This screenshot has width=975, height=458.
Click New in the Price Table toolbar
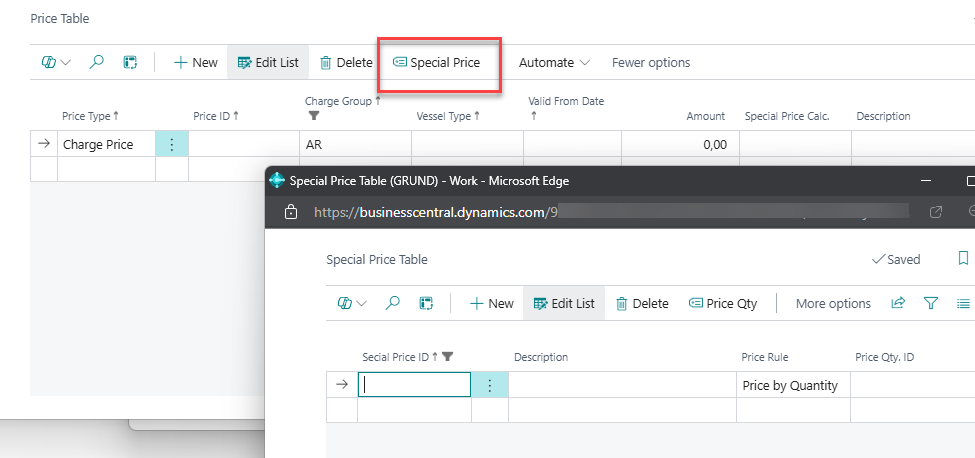tap(195, 62)
